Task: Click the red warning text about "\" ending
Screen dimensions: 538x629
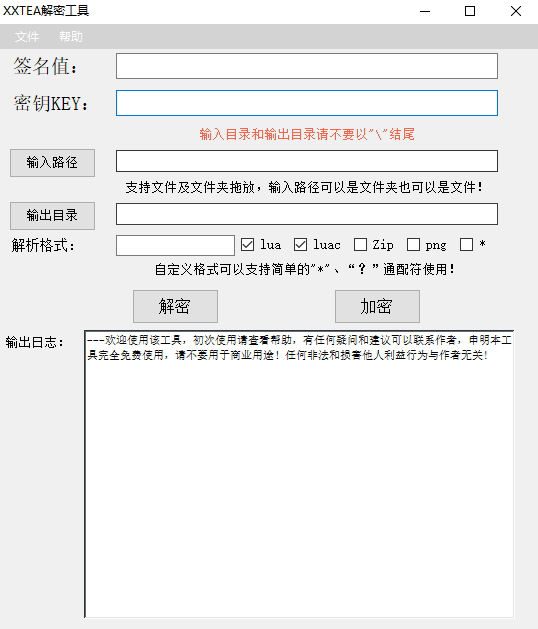Action: [307, 134]
